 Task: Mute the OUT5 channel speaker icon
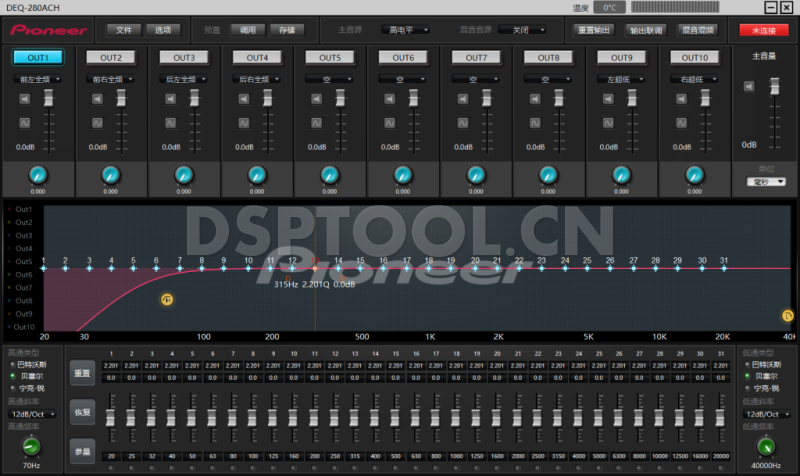(x=316, y=98)
